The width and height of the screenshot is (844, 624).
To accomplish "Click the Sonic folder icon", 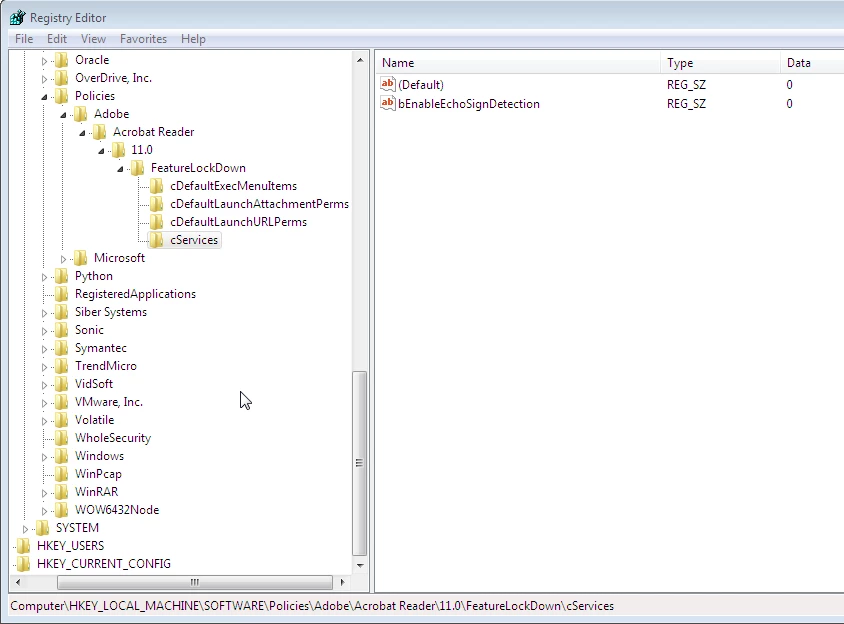I will click(x=62, y=330).
